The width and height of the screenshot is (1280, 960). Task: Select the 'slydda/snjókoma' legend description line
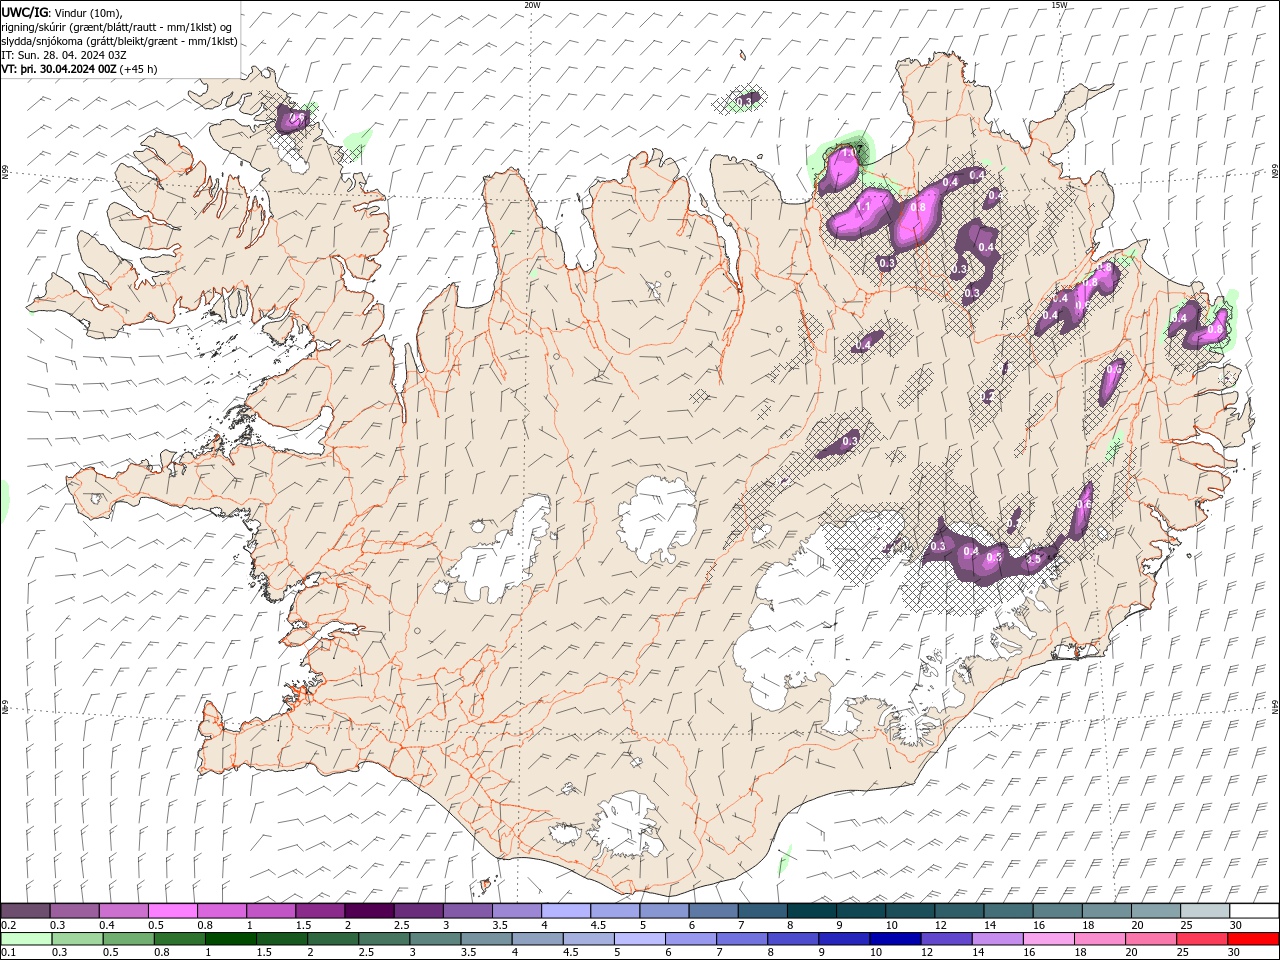[x=119, y=41]
